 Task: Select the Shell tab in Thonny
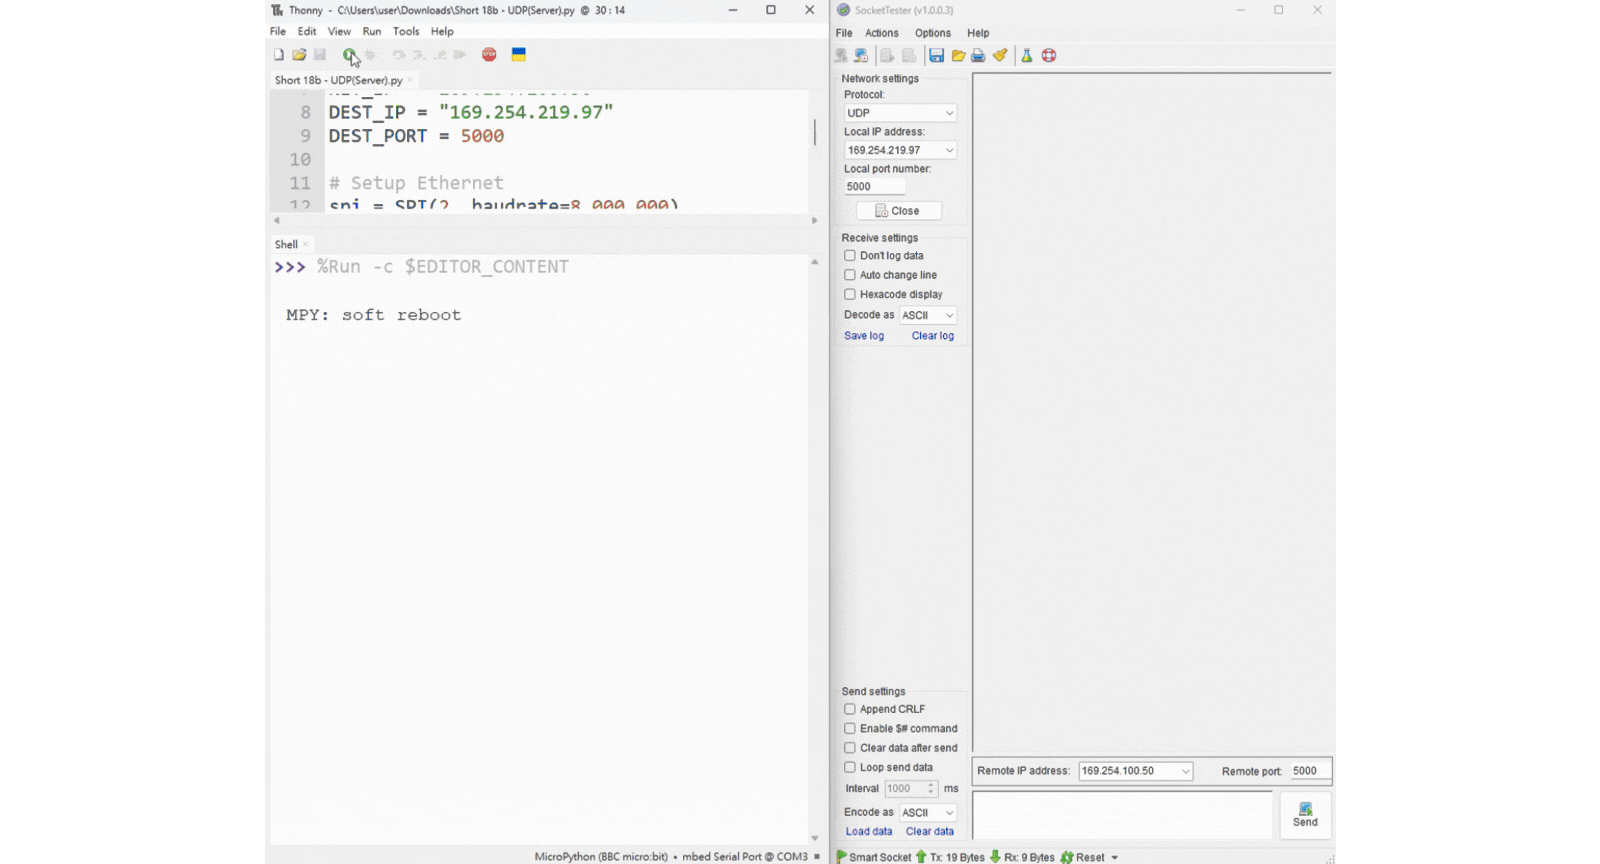tap(286, 244)
